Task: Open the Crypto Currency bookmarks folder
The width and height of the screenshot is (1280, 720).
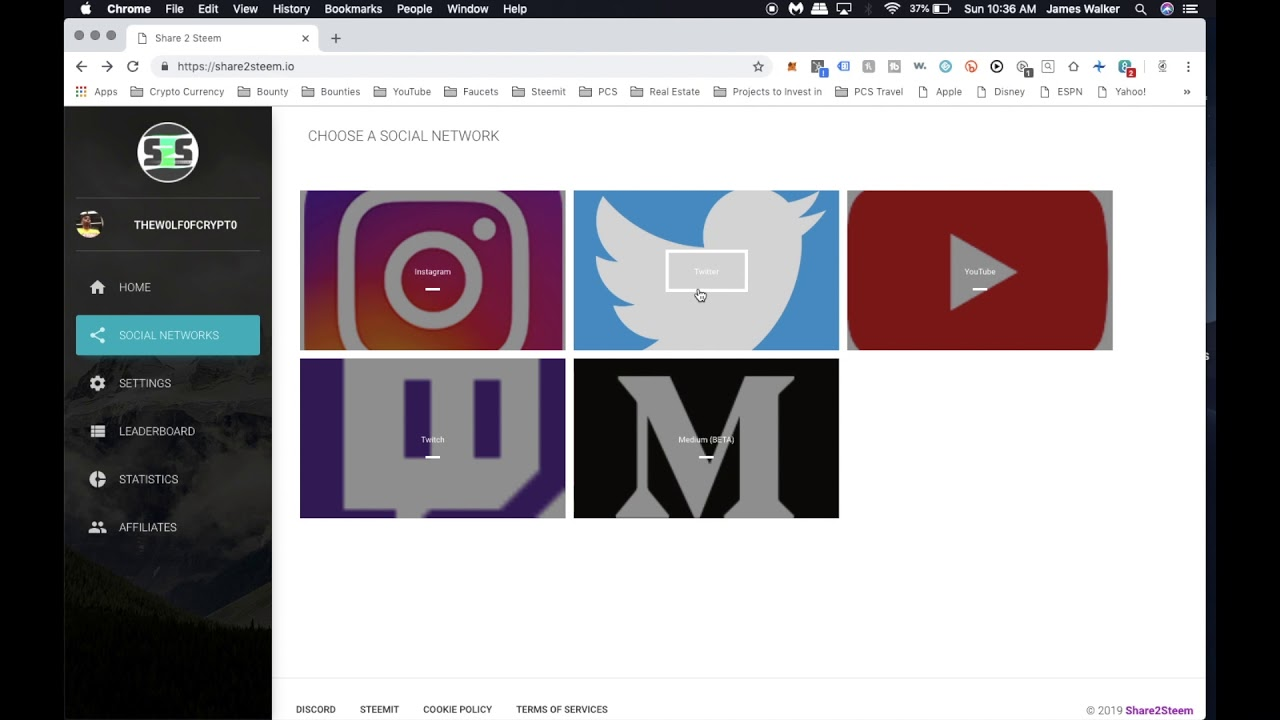Action: [x=177, y=92]
